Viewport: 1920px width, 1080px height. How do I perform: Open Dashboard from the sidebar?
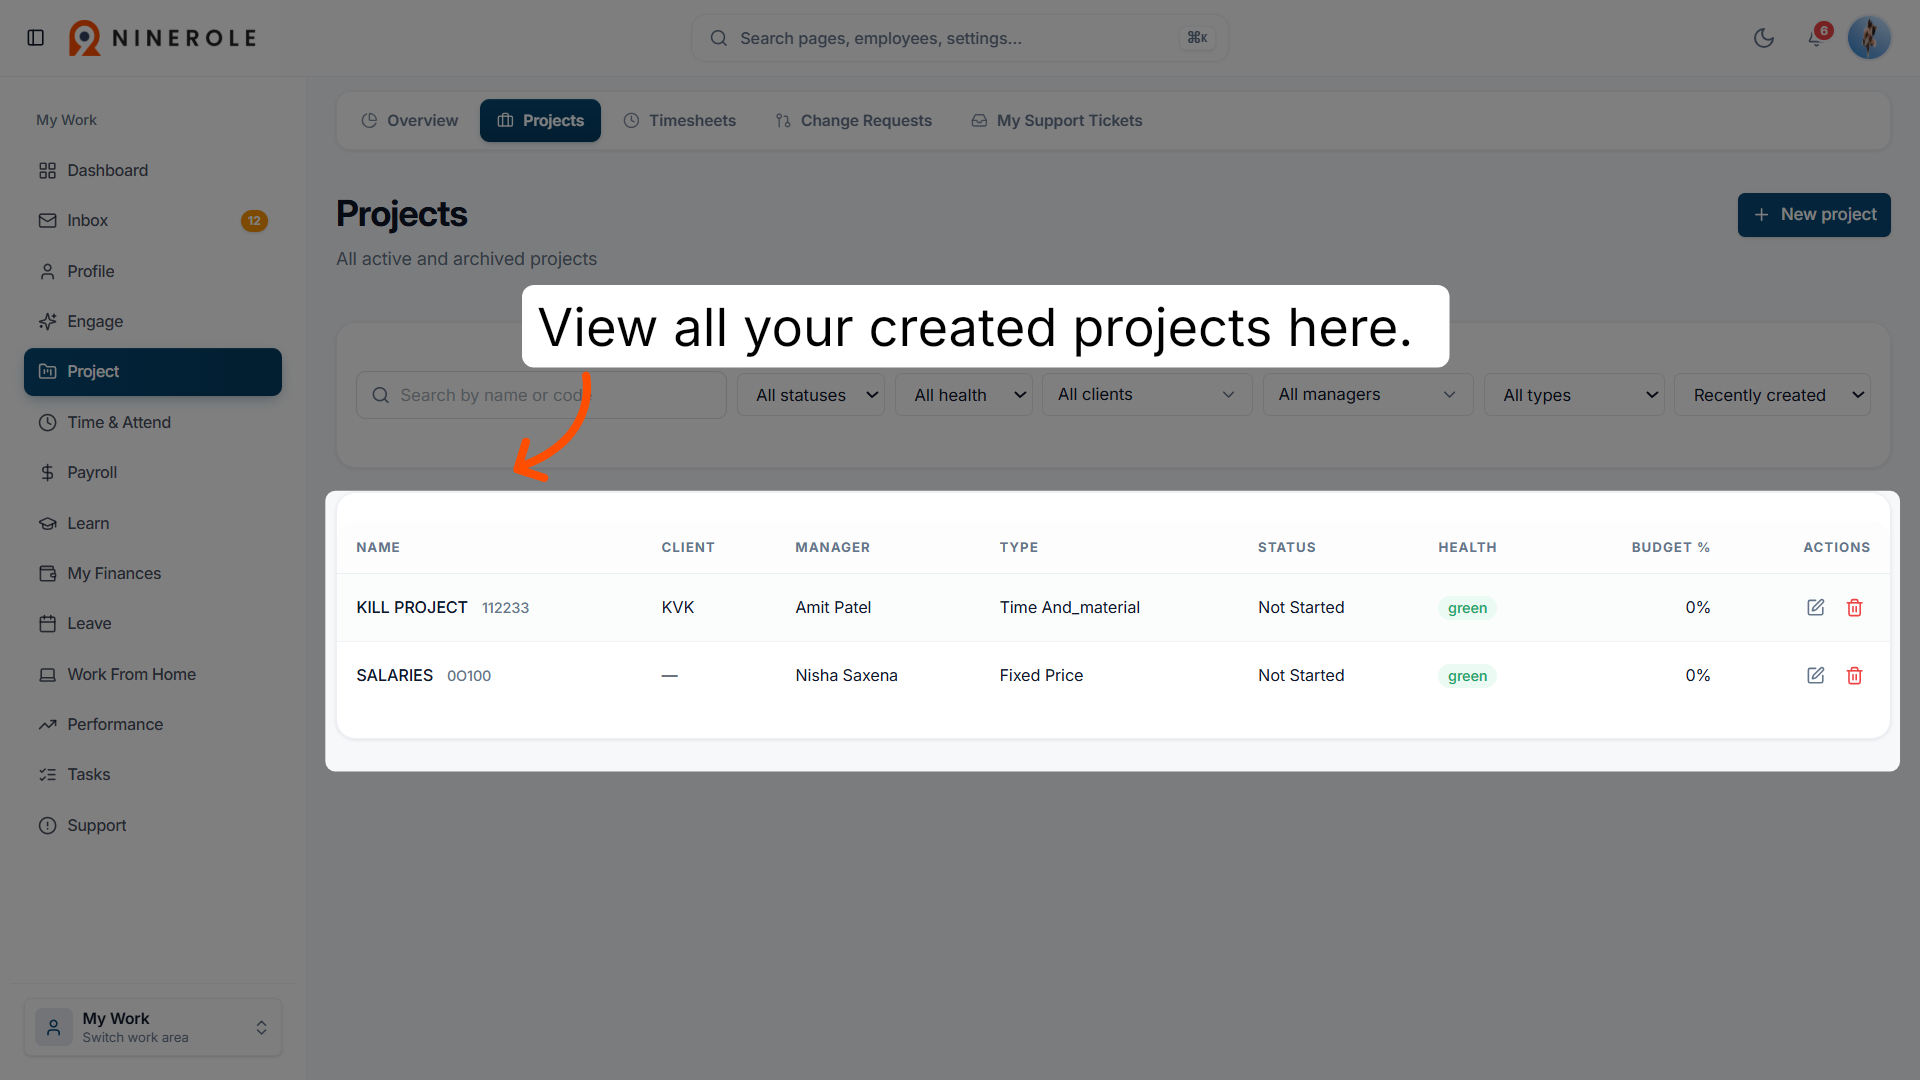[153, 170]
